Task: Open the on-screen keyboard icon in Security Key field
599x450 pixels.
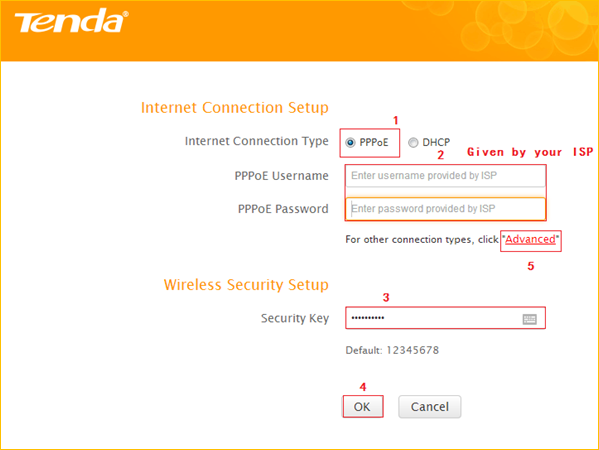Action: coord(529,319)
